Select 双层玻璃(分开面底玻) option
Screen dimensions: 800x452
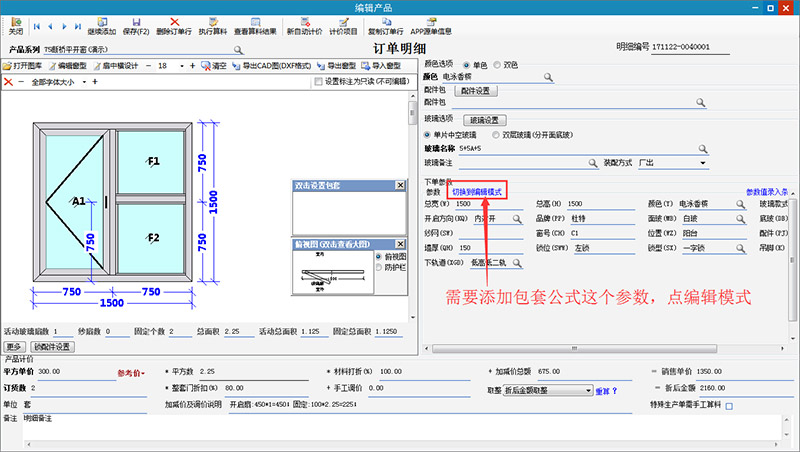click(x=495, y=135)
